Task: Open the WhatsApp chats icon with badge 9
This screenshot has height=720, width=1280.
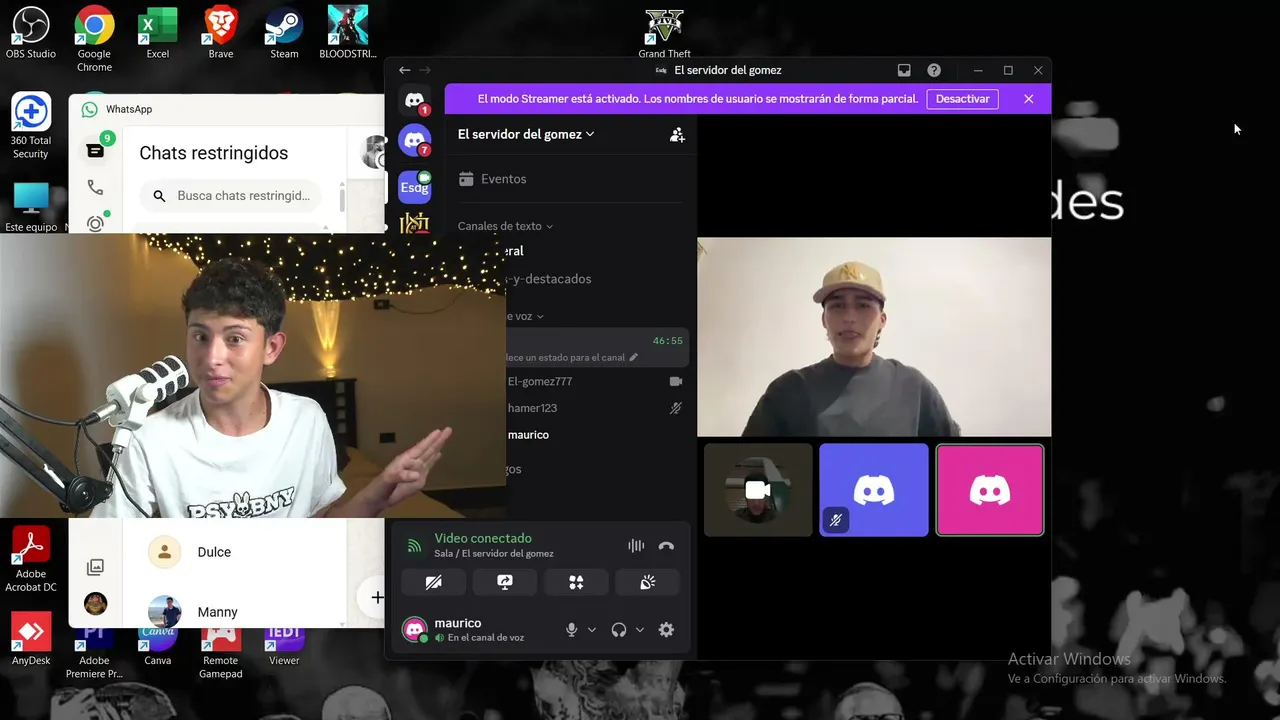Action: coord(96,150)
